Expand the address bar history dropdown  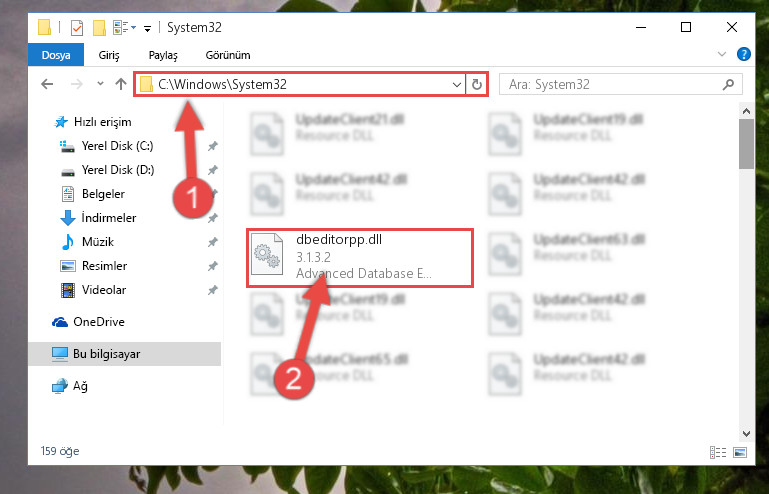[x=457, y=84]
